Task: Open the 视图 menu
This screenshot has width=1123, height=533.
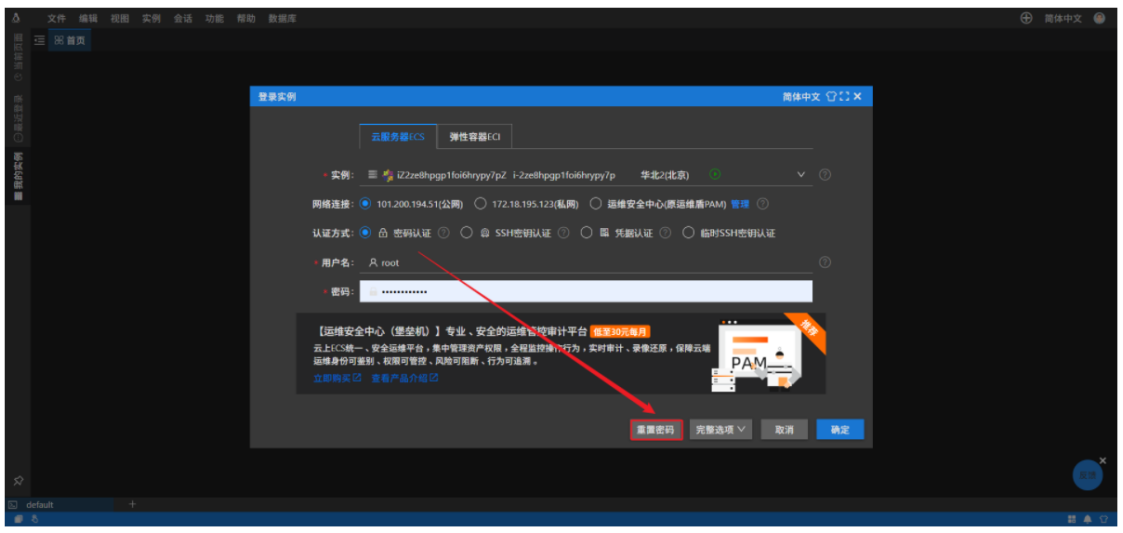Action: pyautogui.click(x=120, y=19)
